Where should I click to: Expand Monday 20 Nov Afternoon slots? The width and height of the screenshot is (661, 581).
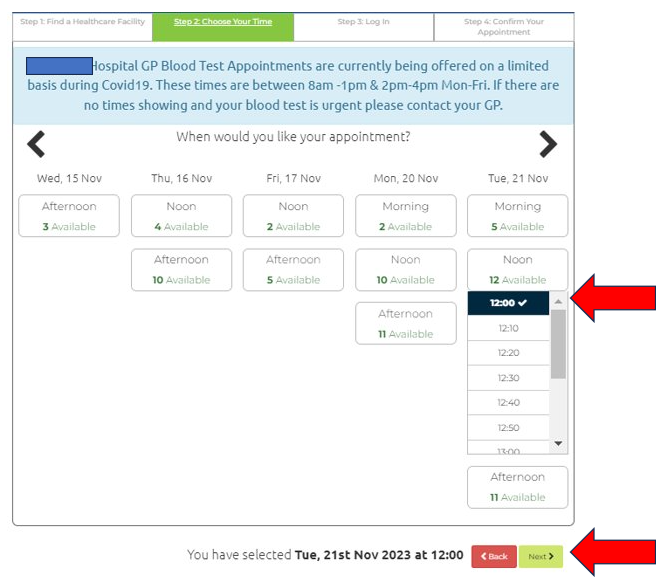click(405, 323)
